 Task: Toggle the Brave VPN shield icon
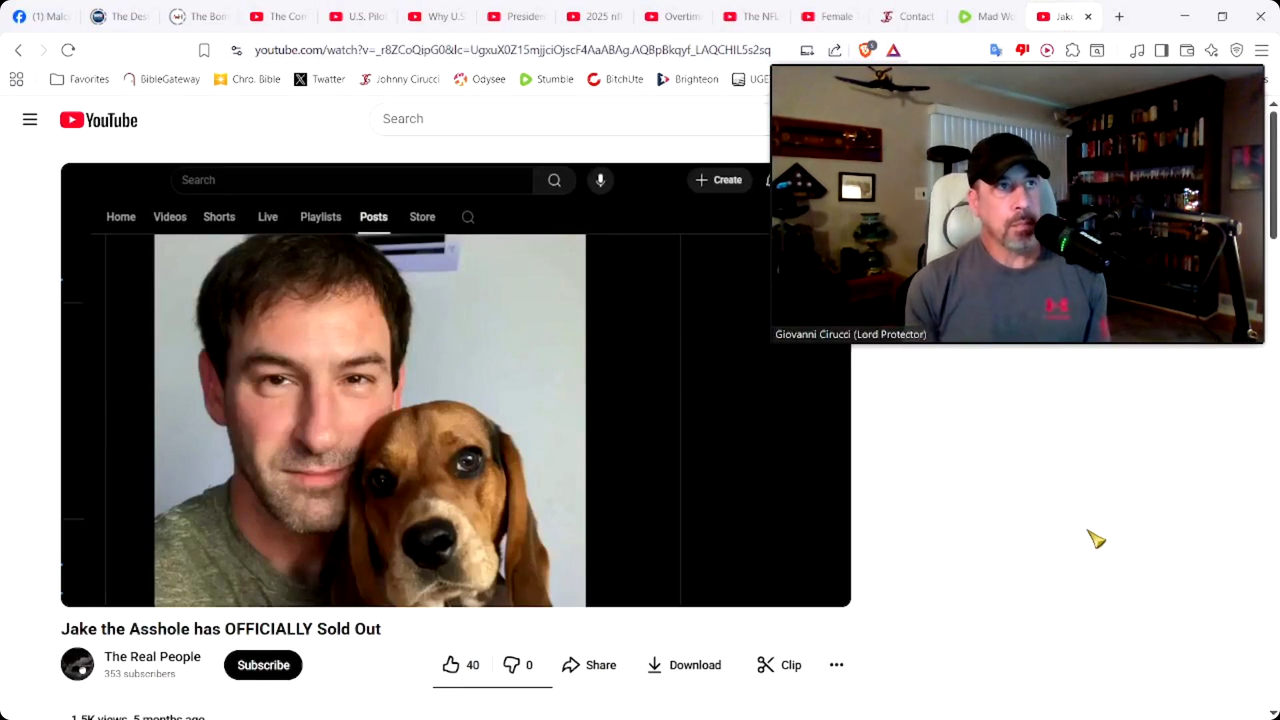(x=1236, y=50)
